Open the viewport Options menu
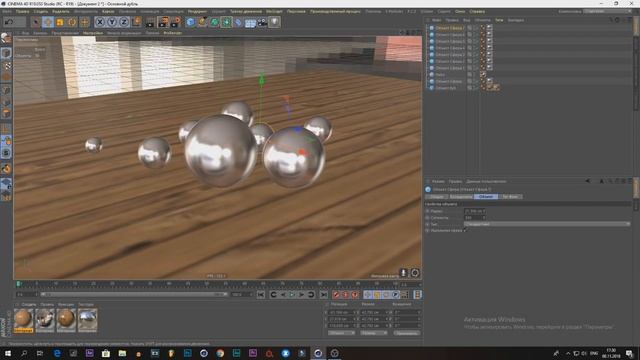 pos(93,33)
